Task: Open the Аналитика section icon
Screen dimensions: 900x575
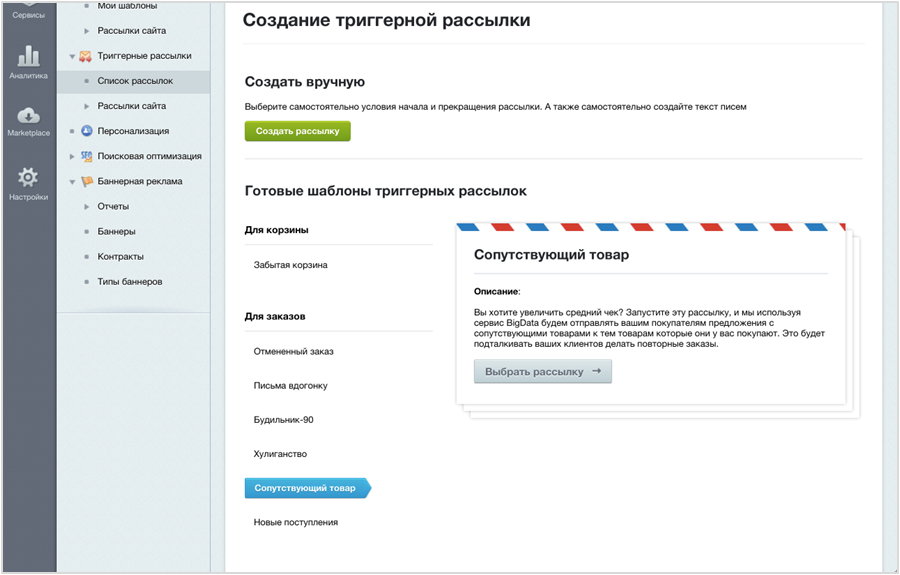Action: tap(28, 56)
